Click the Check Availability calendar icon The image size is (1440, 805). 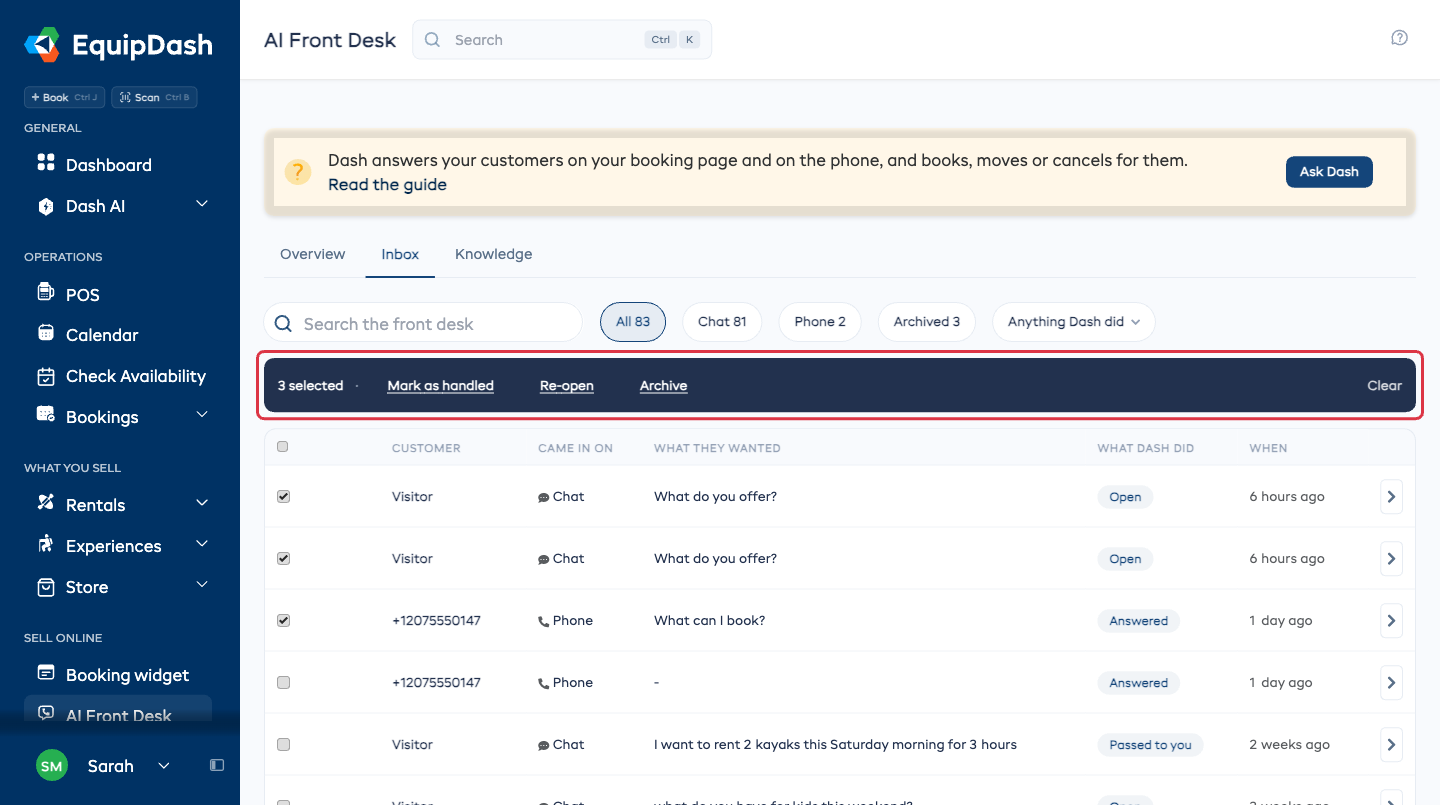[45, 376]
